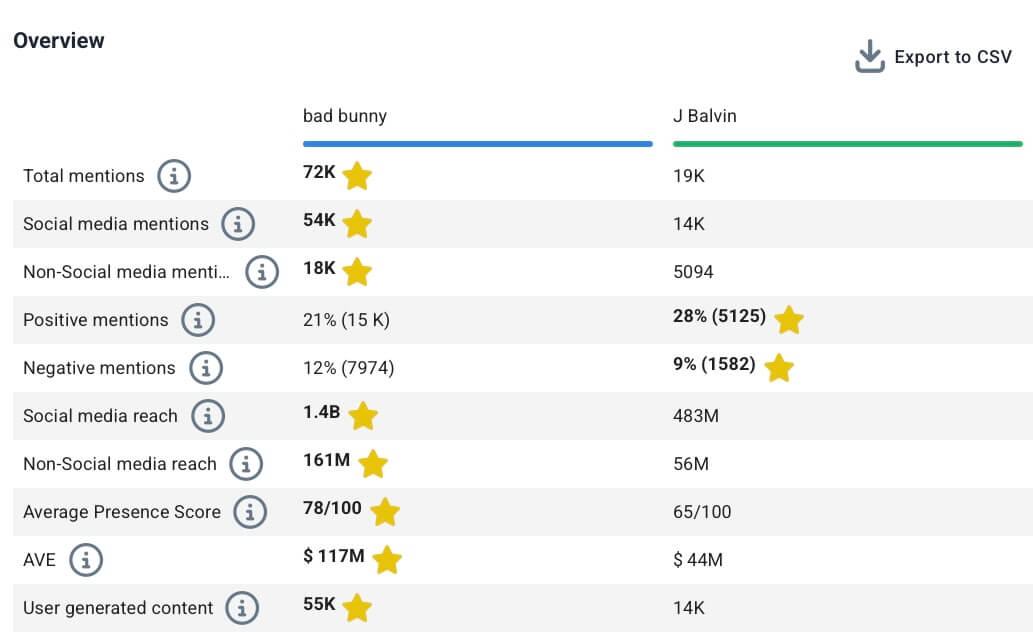This screenshot has height=632, width=1033.
Task: Click the User generated content info icon
Action: coord(244,608)
